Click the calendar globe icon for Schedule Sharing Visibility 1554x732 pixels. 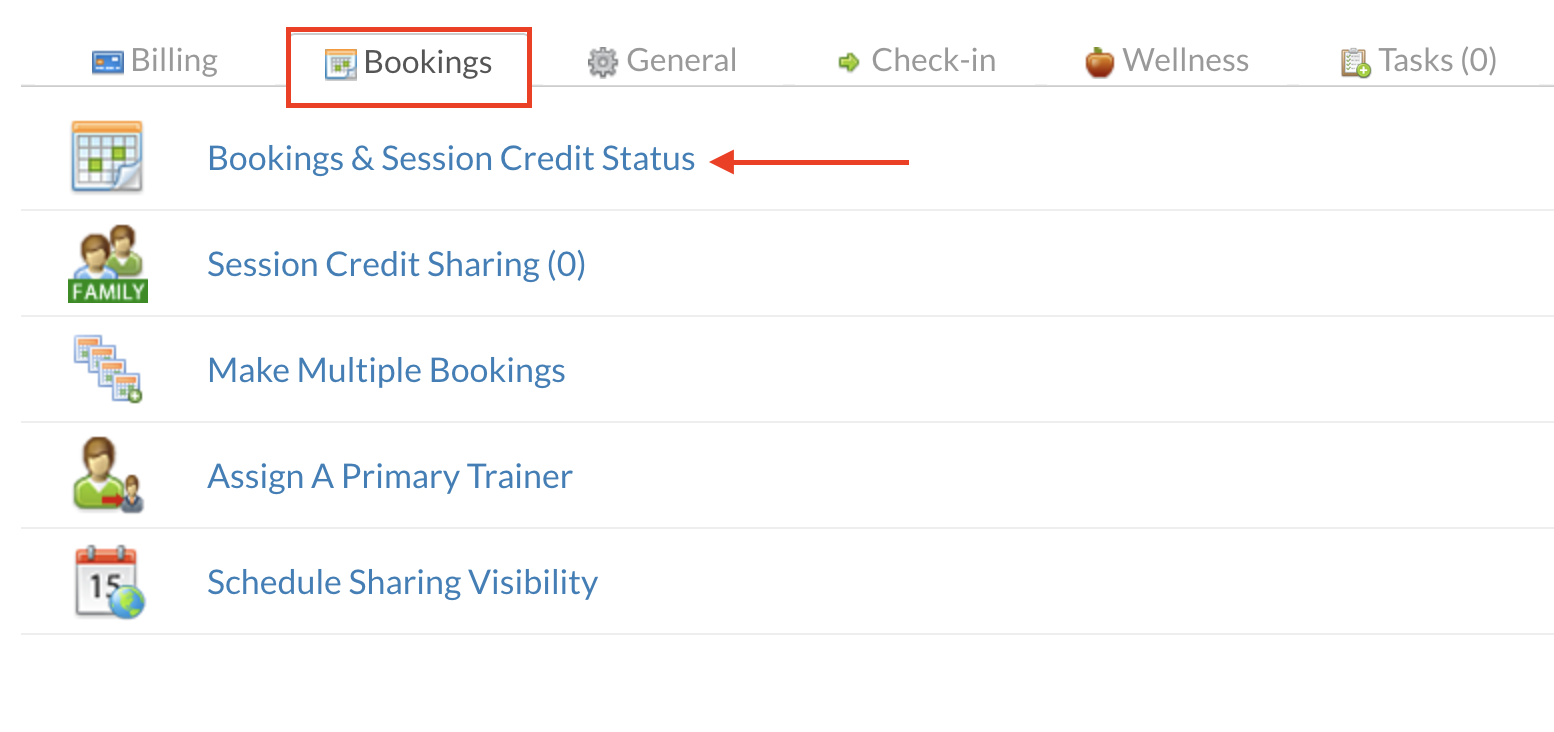(x=109, y=581)
